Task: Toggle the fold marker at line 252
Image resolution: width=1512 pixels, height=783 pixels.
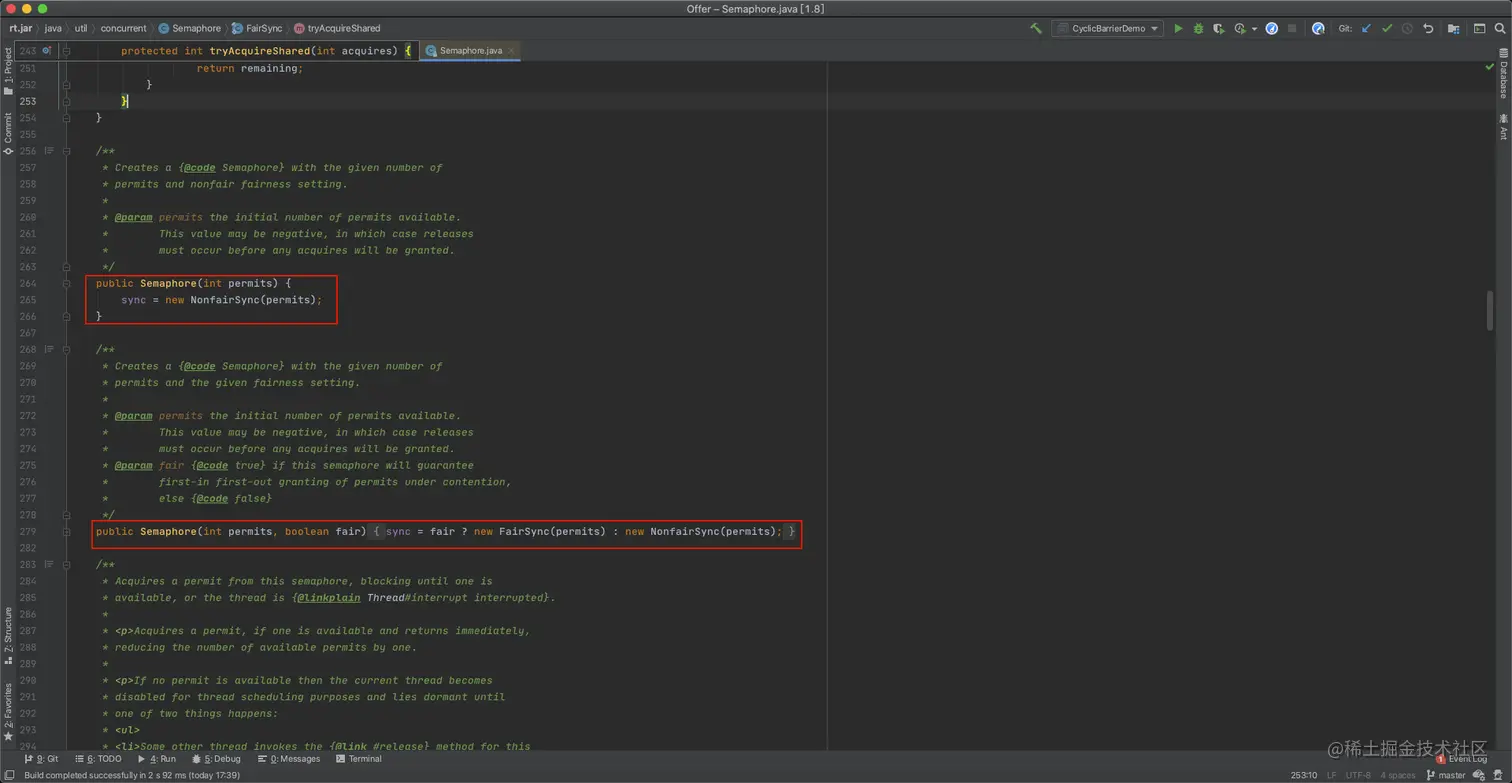Action: pos(66,84)
